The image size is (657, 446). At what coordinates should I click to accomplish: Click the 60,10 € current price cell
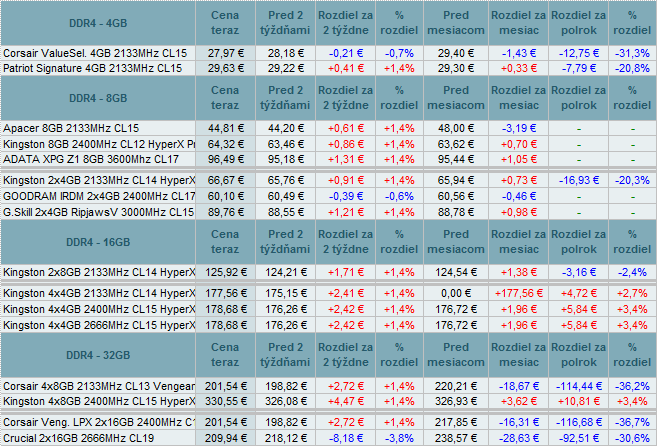point(225,196)
